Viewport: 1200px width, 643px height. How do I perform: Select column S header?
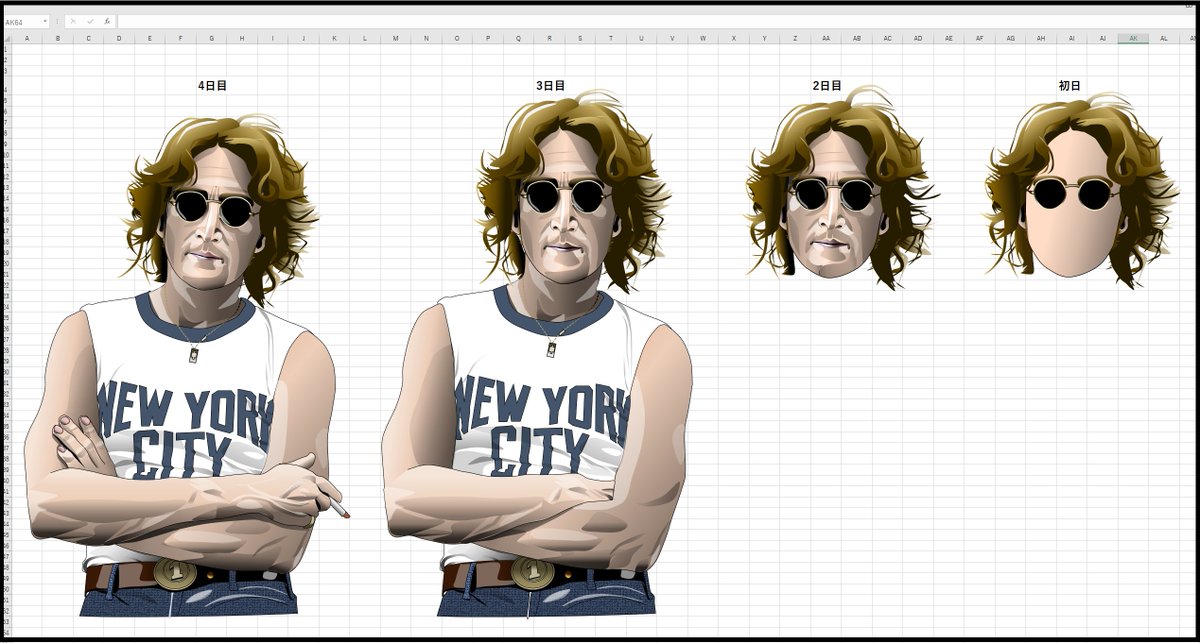tap(580, 39)
